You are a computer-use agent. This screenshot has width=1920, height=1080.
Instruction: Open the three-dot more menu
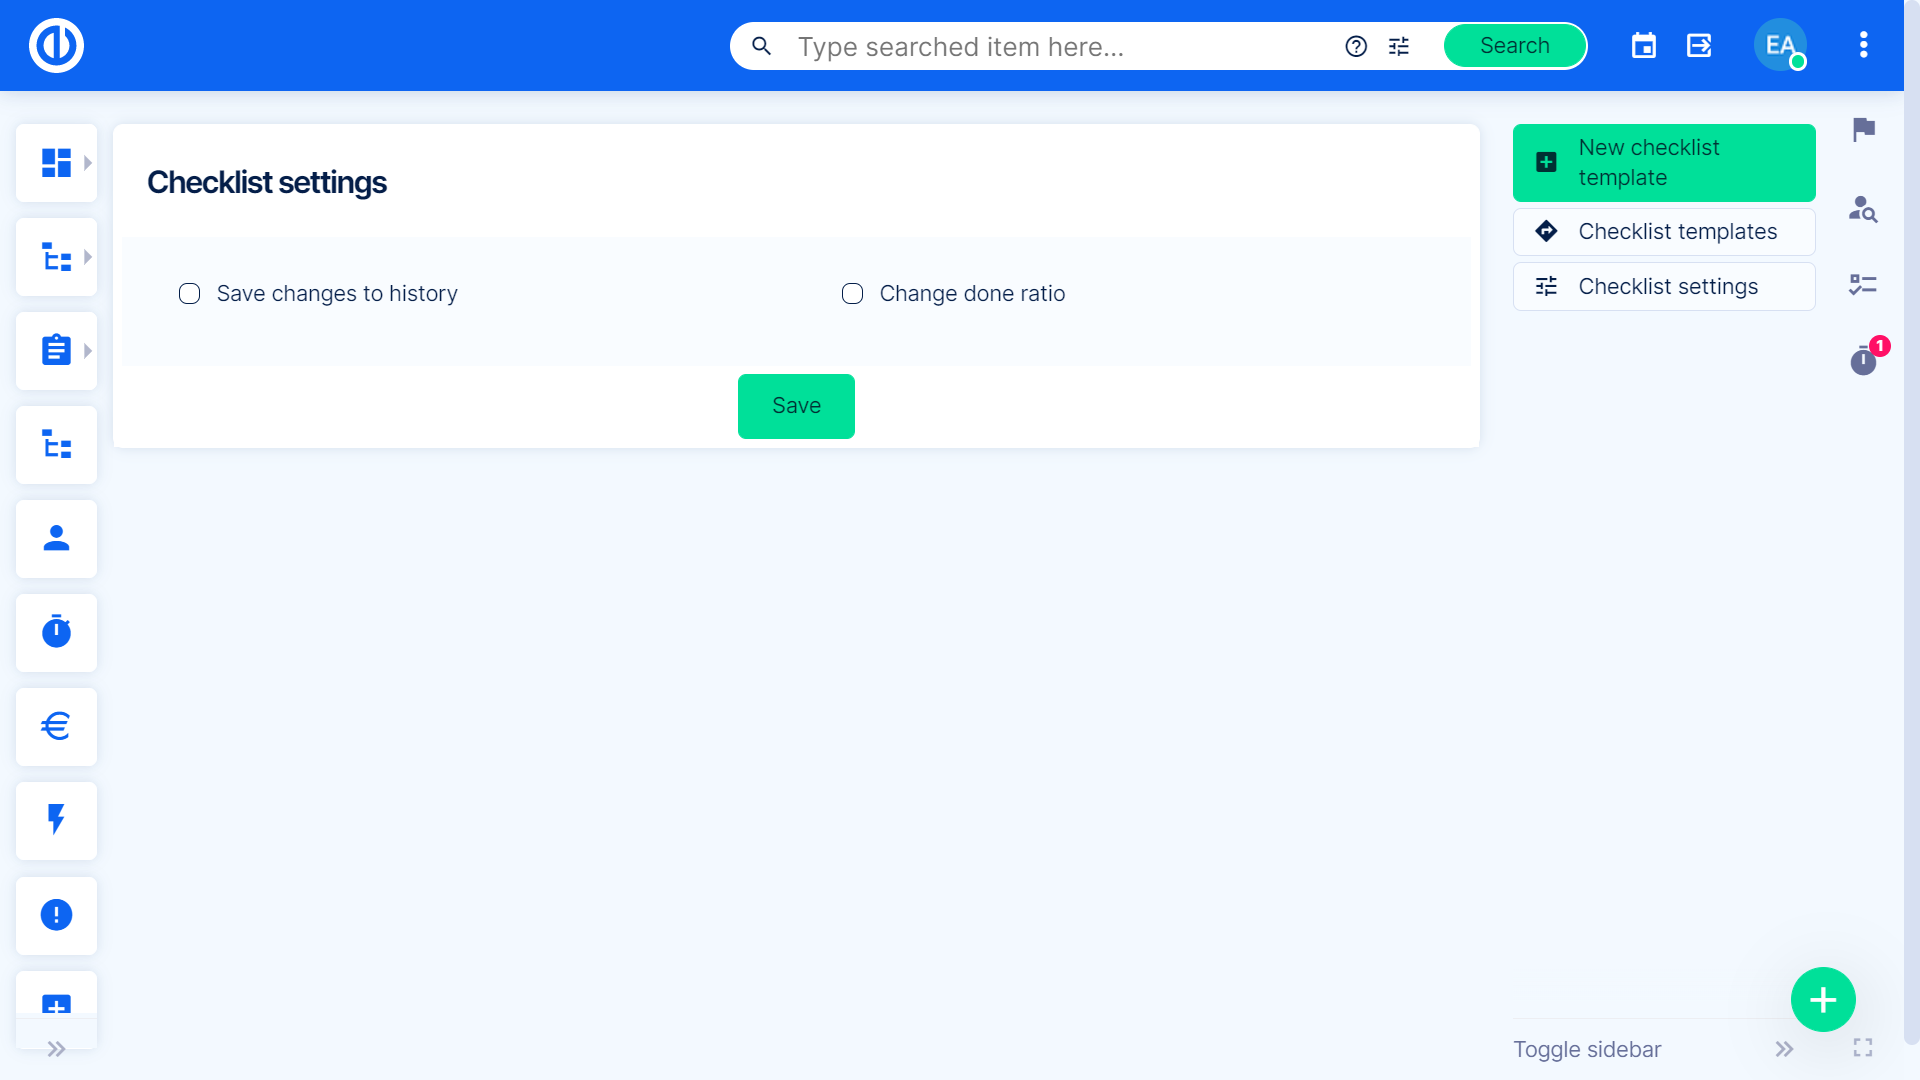click(x=1863, y=45)
